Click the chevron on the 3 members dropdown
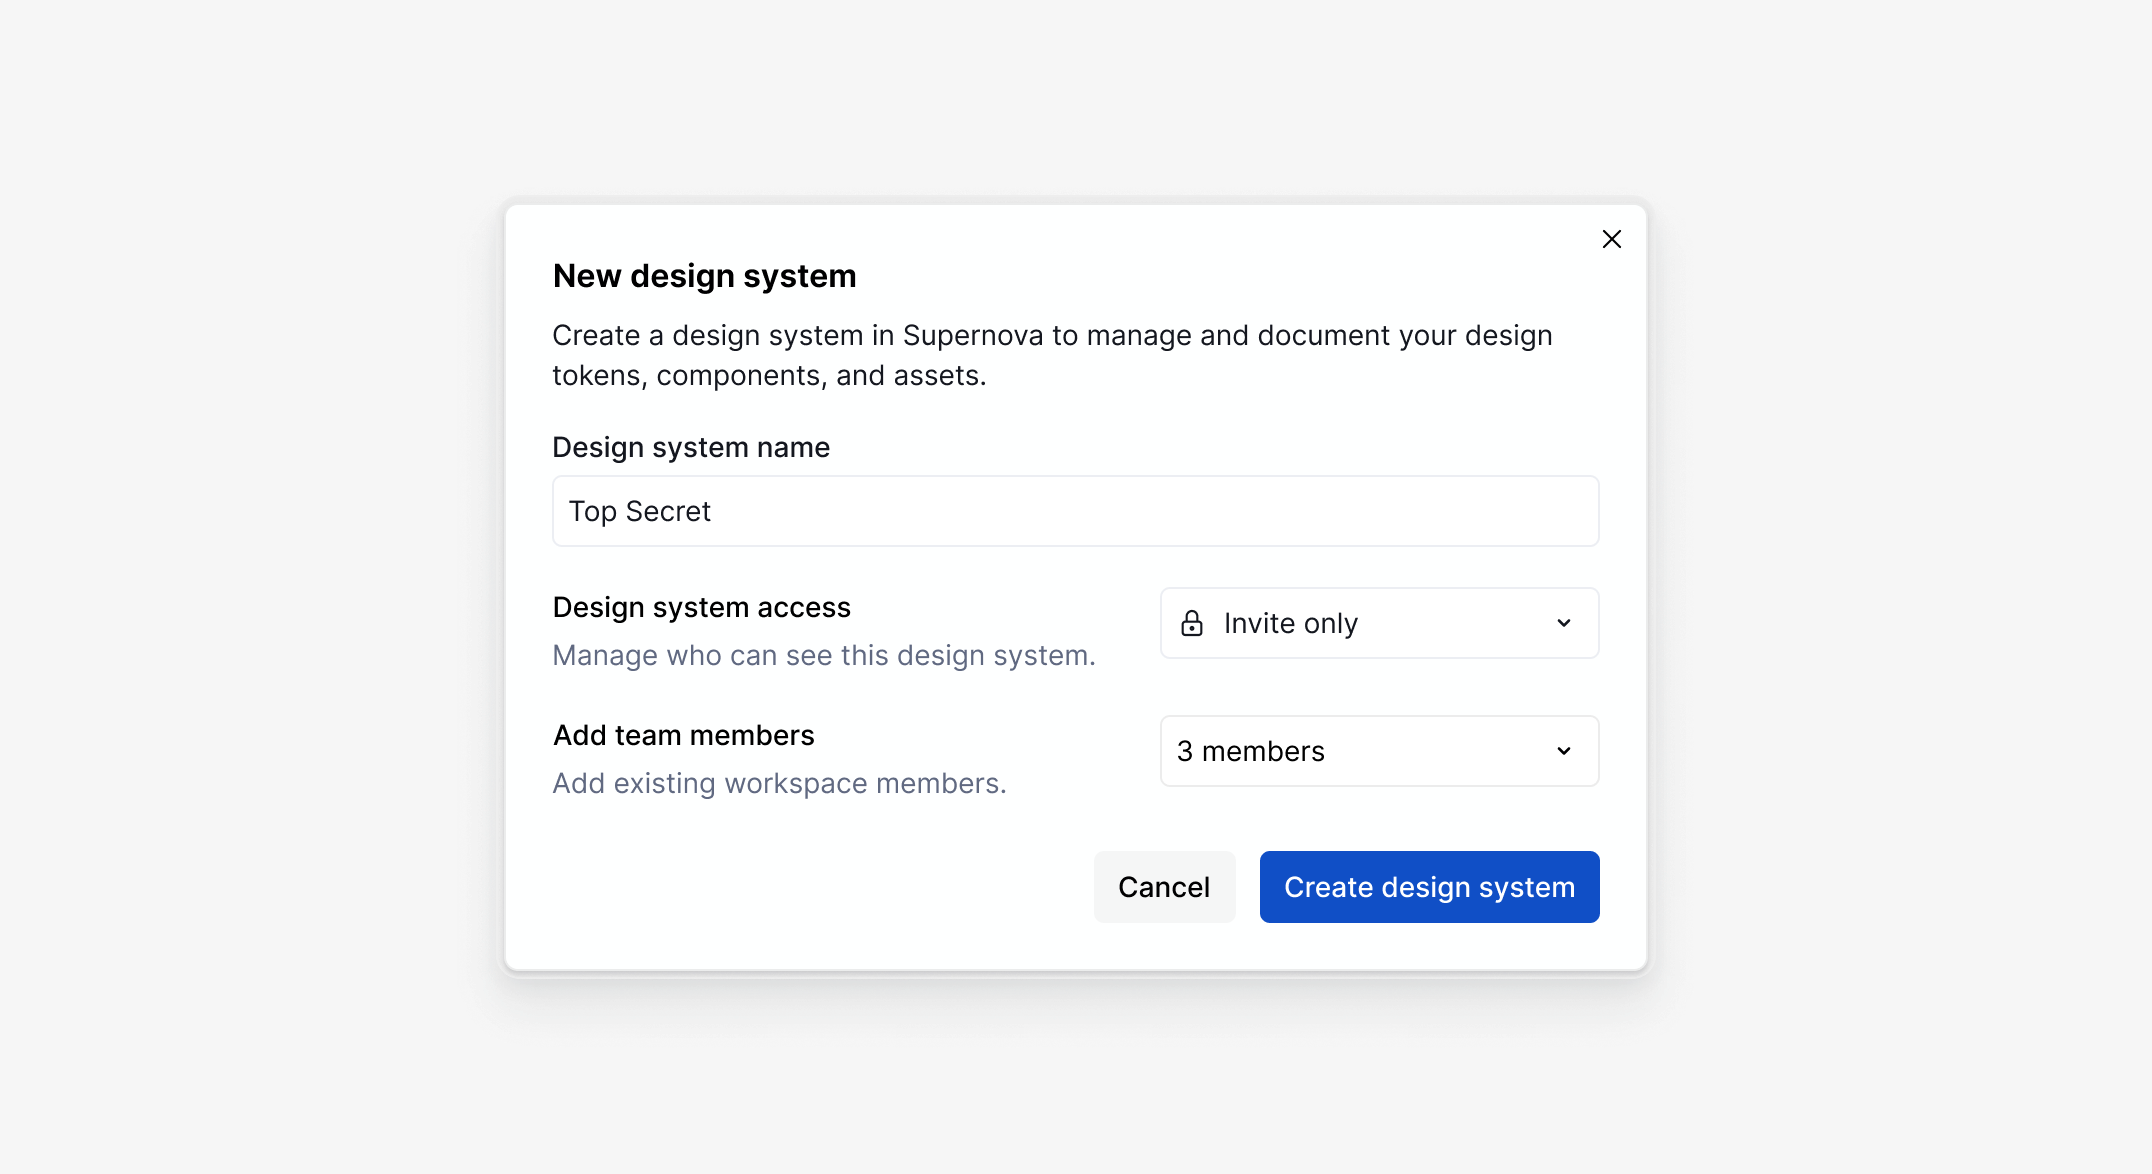This screenshot has width=2152, height=1174. point(1563,751)
